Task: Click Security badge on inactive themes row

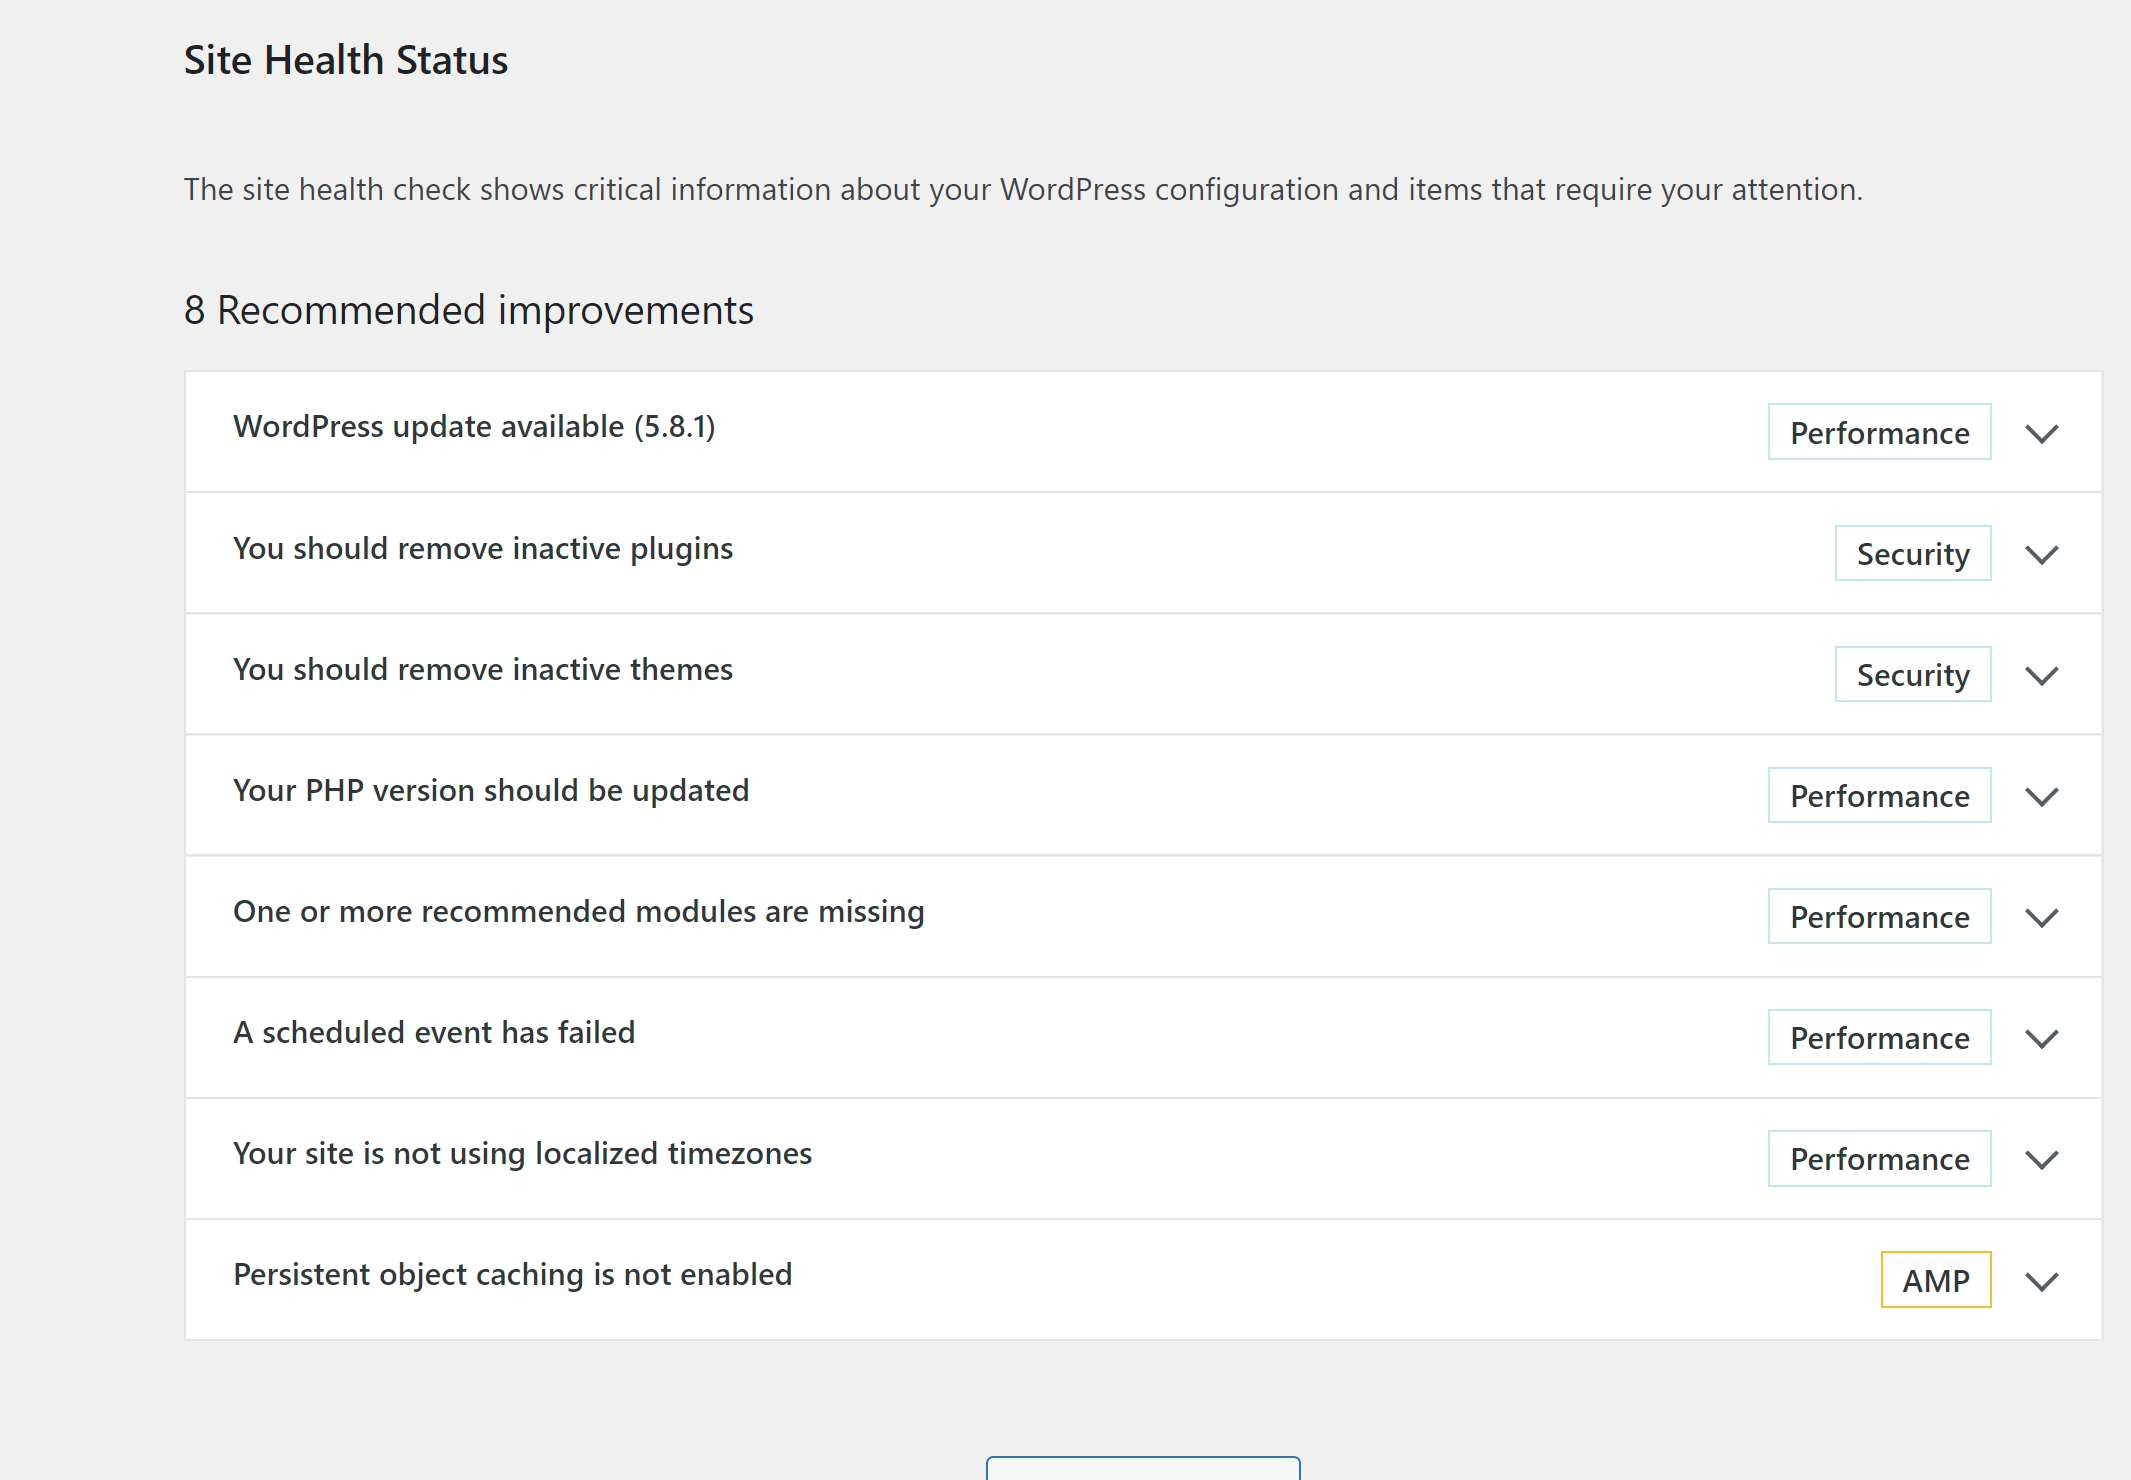Action: point(1912,675)
